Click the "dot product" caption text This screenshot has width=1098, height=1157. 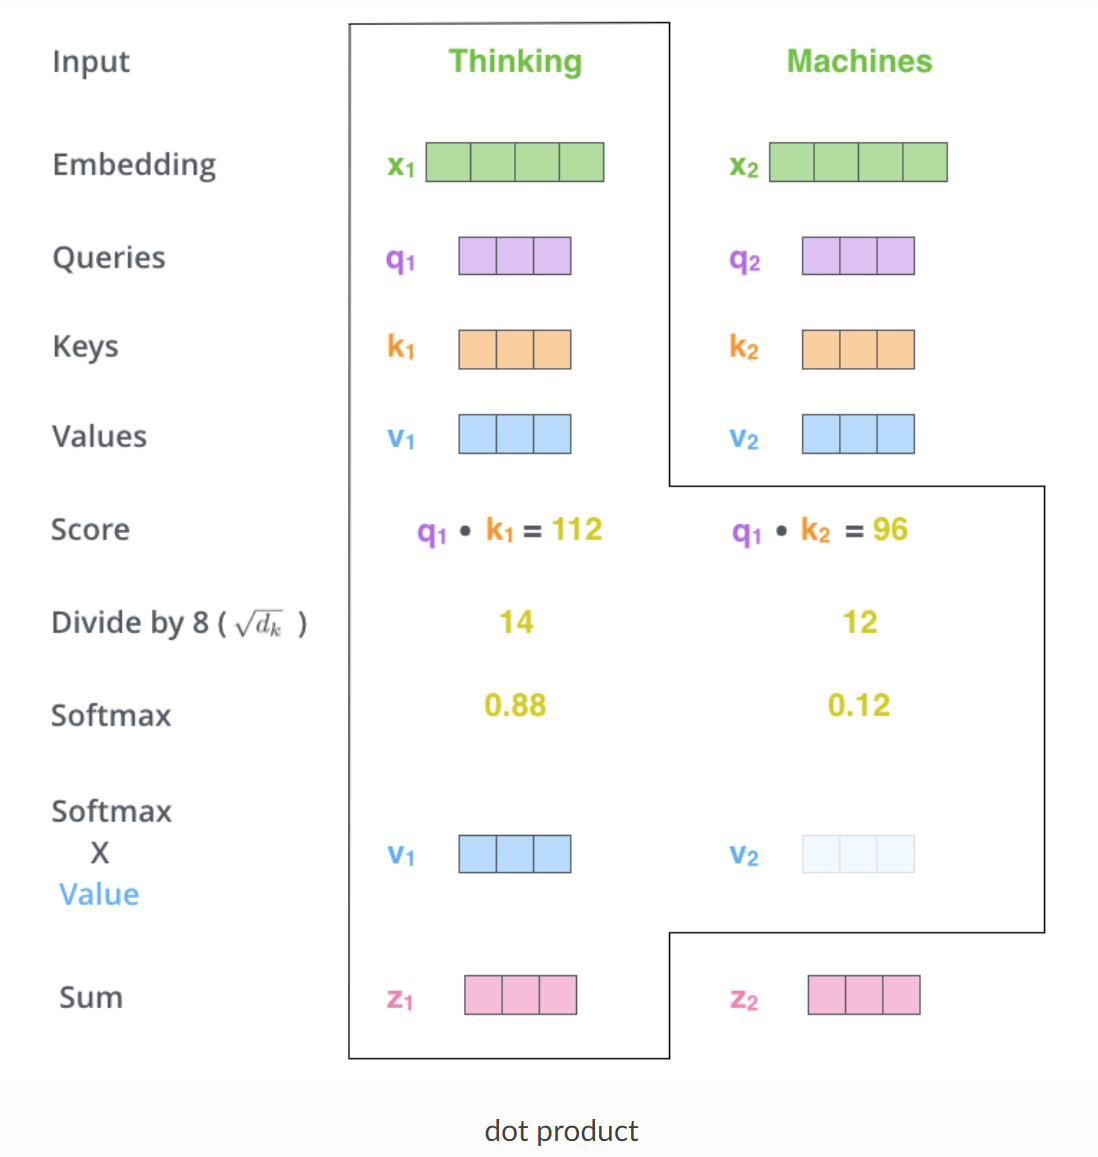click(x=561, y=1130)
